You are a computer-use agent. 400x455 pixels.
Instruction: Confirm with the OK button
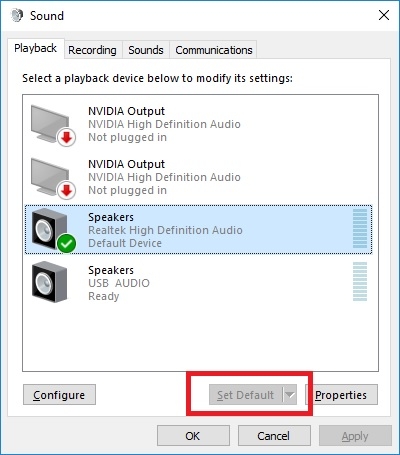193,436
